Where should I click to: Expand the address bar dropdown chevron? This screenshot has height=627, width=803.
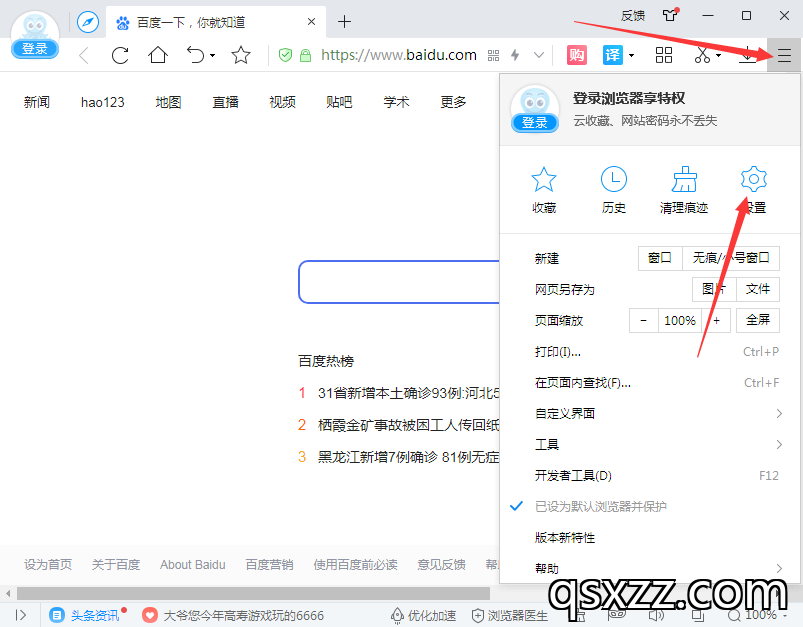539,55
